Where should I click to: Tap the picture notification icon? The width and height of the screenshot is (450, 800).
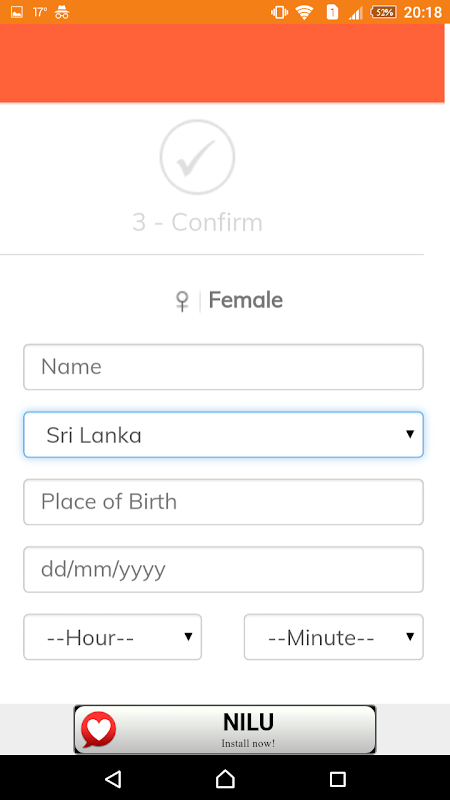17,12
